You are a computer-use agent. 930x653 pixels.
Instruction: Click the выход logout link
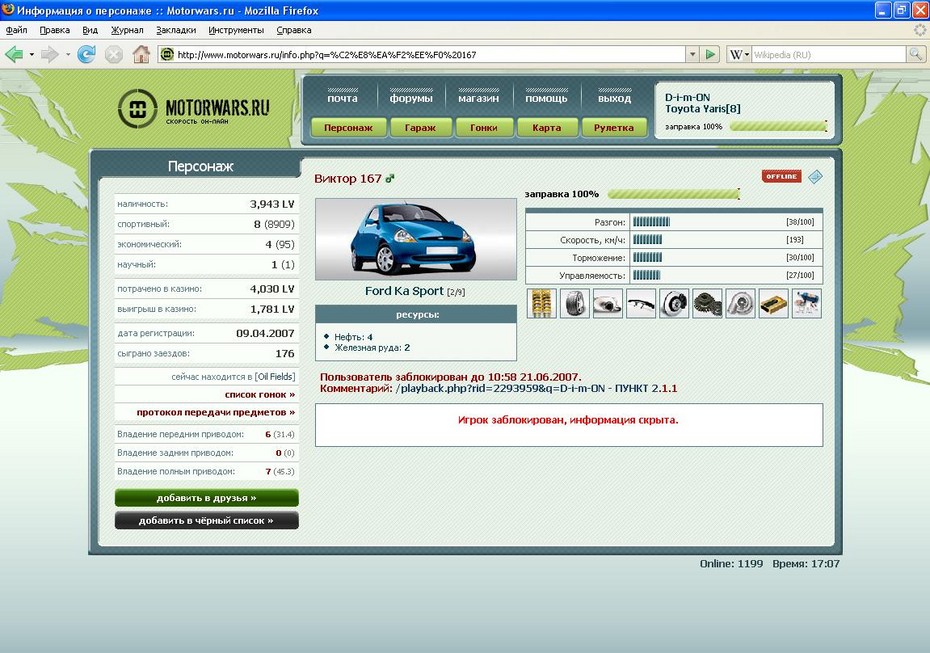614,98
